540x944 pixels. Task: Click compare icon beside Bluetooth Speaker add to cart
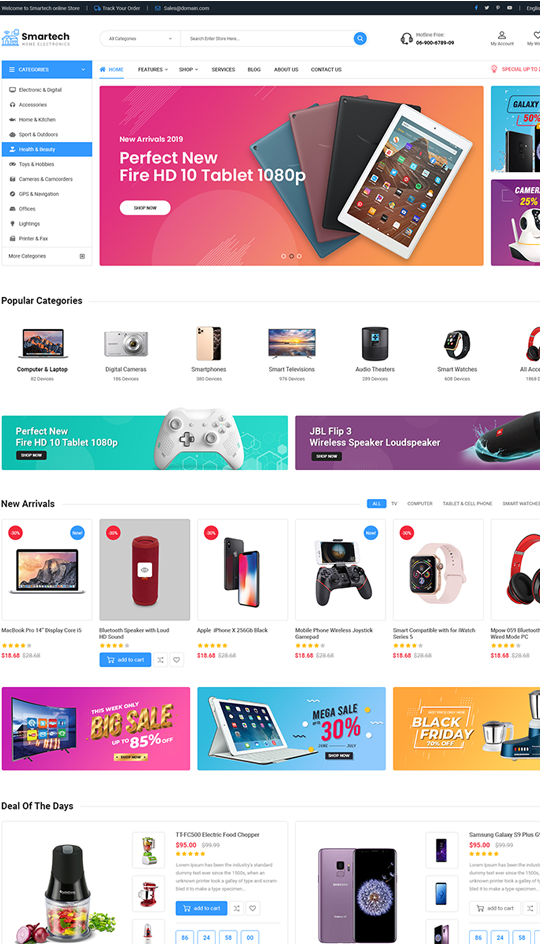160,660
